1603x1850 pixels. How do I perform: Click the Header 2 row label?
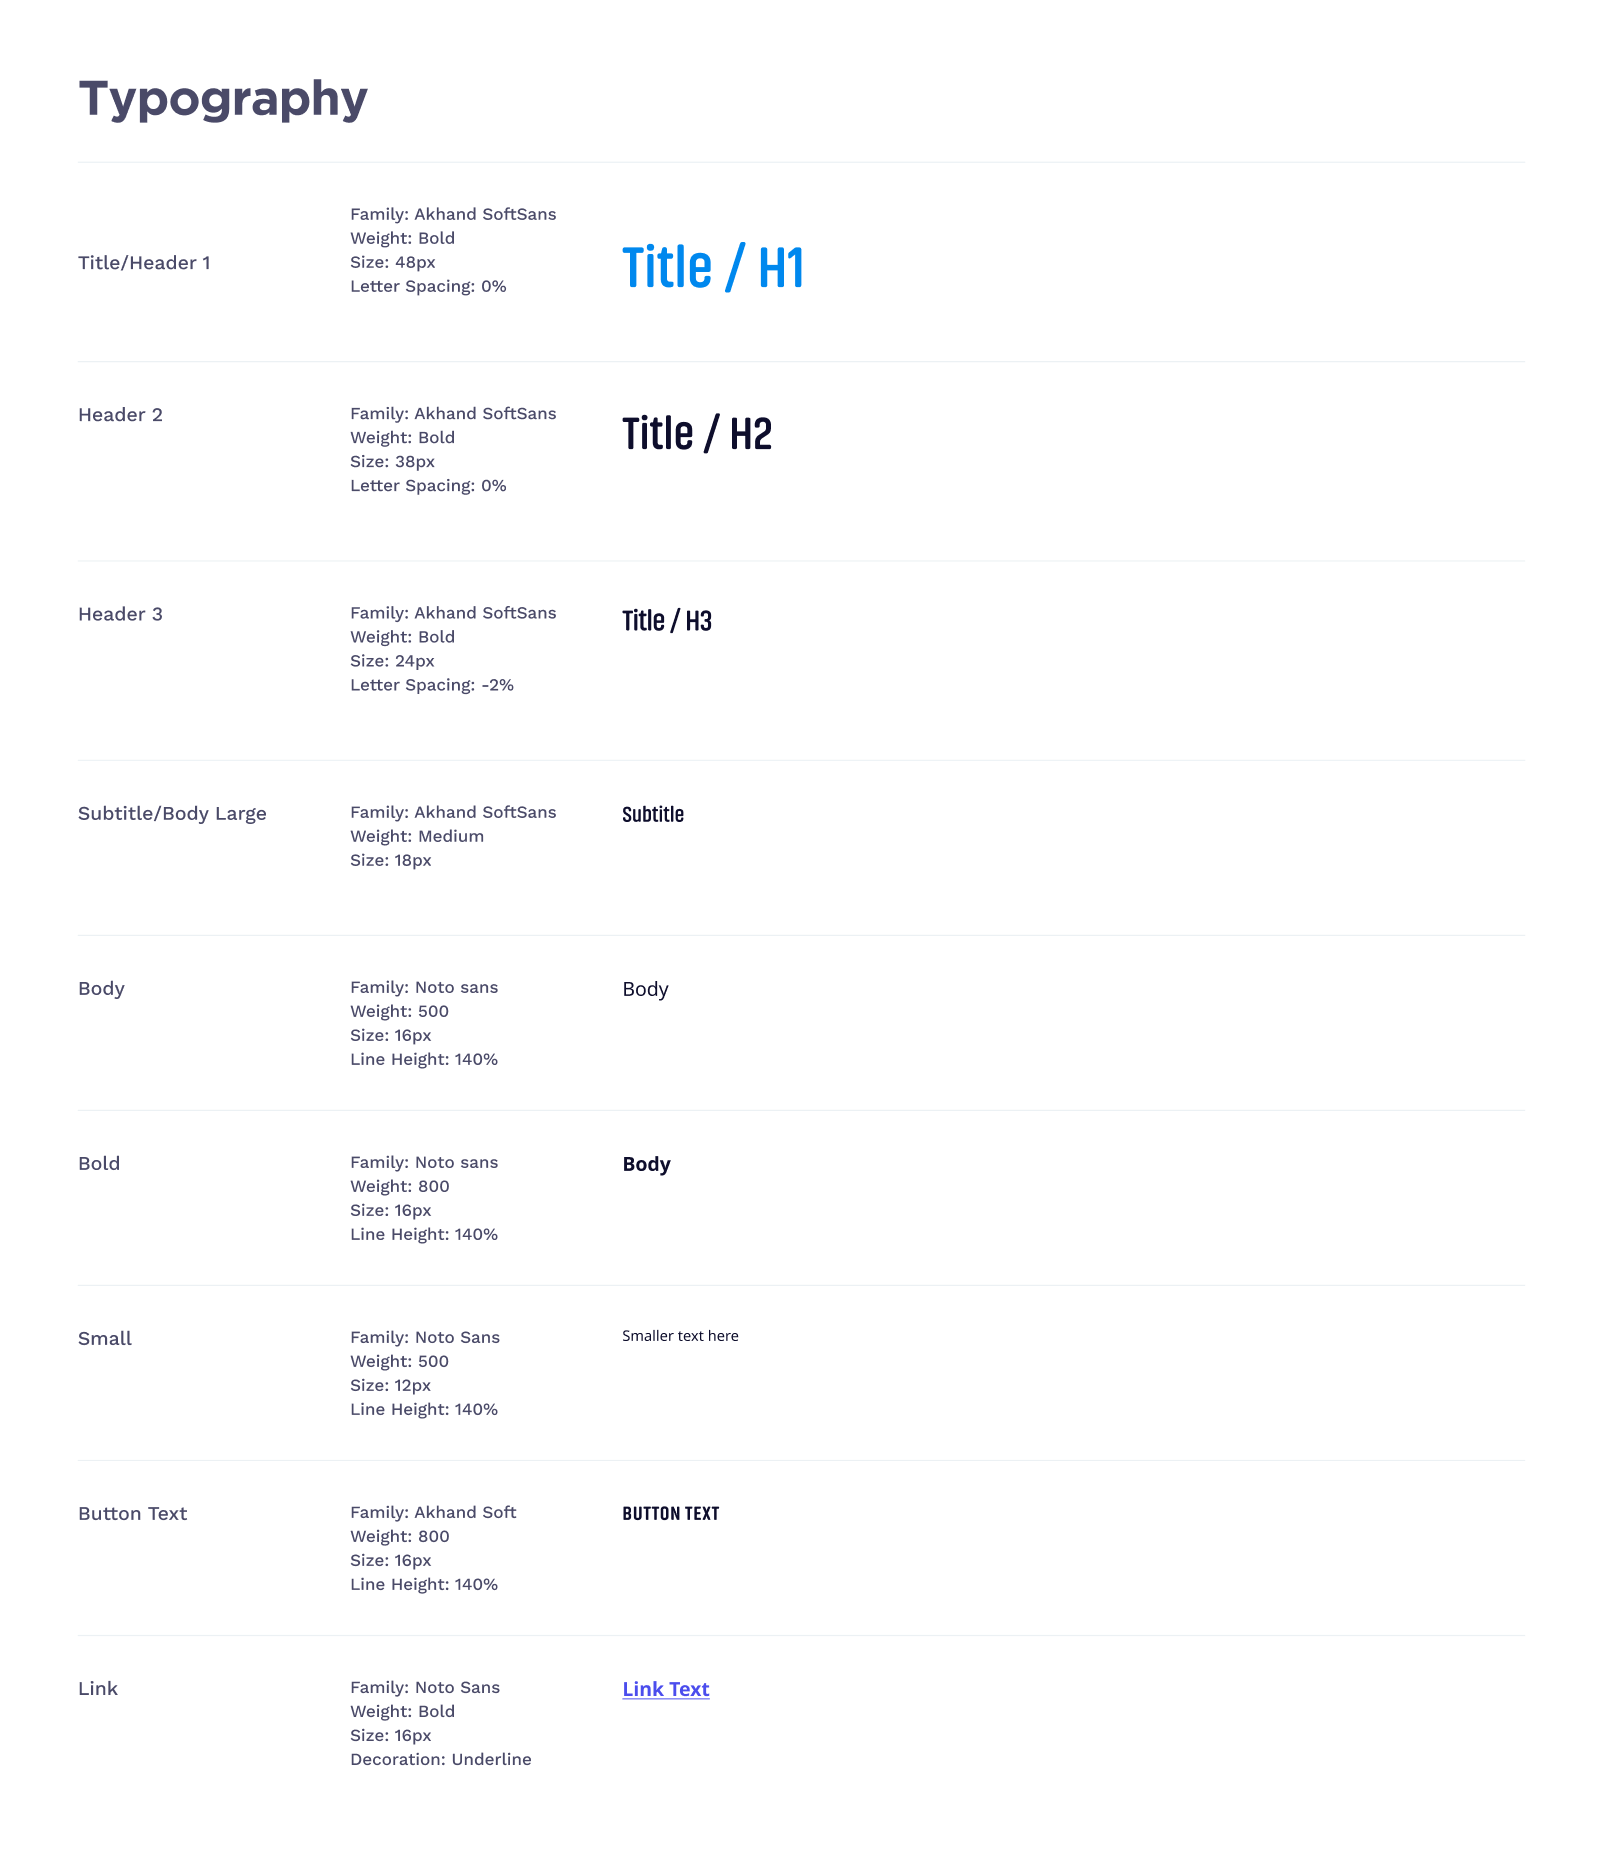coord(120,415)
